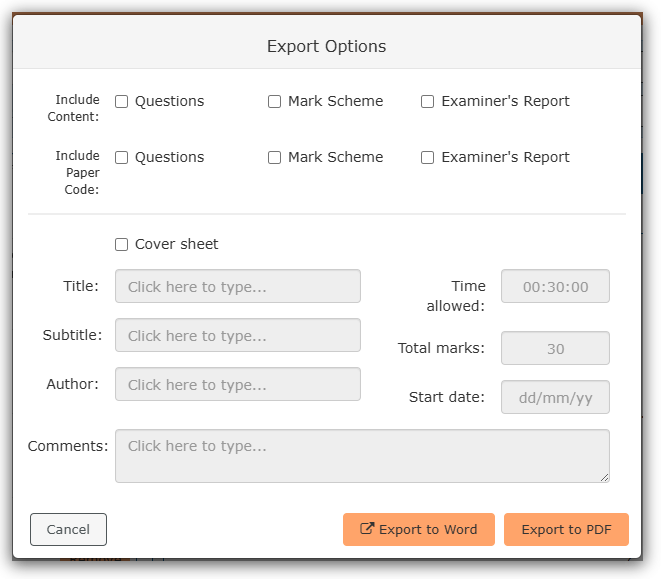The height and width of the screenshot is (579, 661).
Task: Select Examiner's Report for Include Paper Code
Action: 428,157
